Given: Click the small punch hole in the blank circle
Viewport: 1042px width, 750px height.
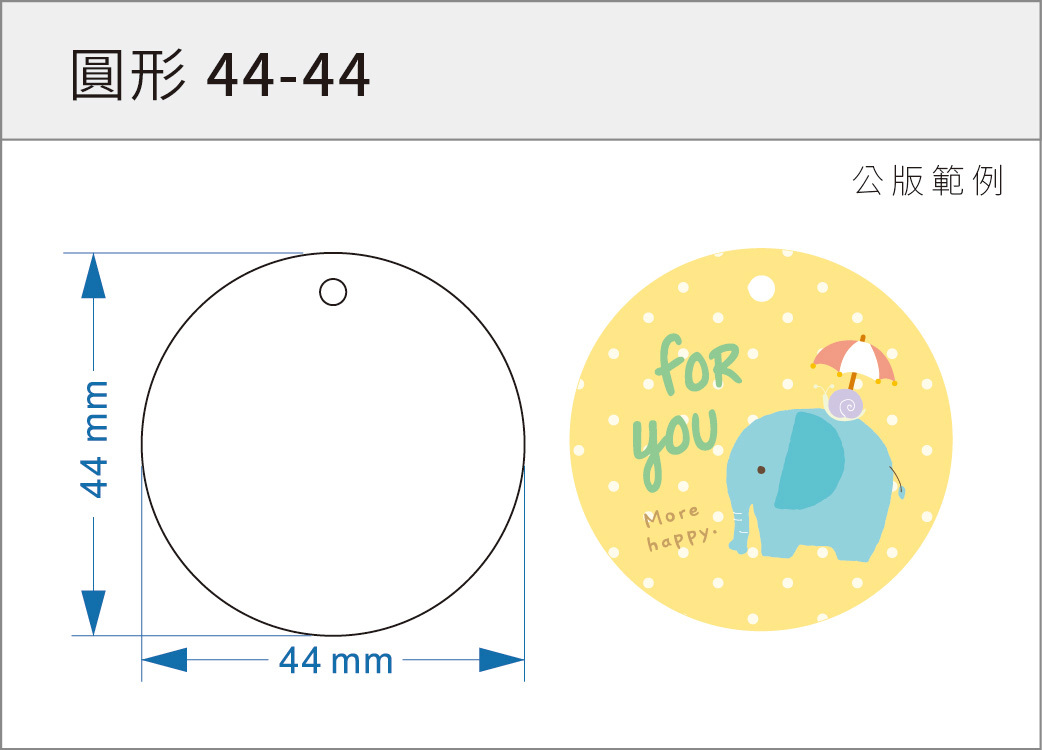Looking at the screenshot, I should point(333,292).
